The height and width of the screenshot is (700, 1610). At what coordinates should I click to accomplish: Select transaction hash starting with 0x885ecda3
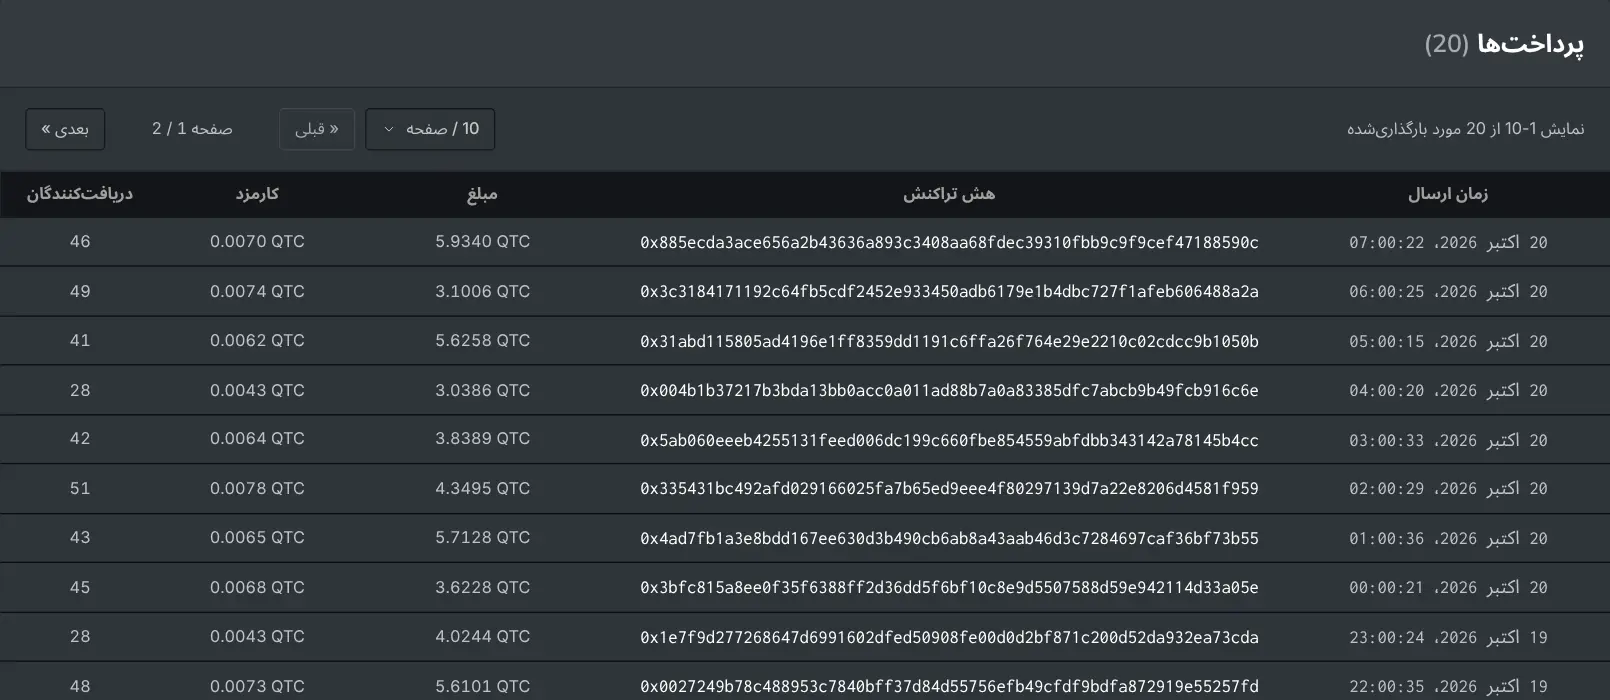click(949, 242)
